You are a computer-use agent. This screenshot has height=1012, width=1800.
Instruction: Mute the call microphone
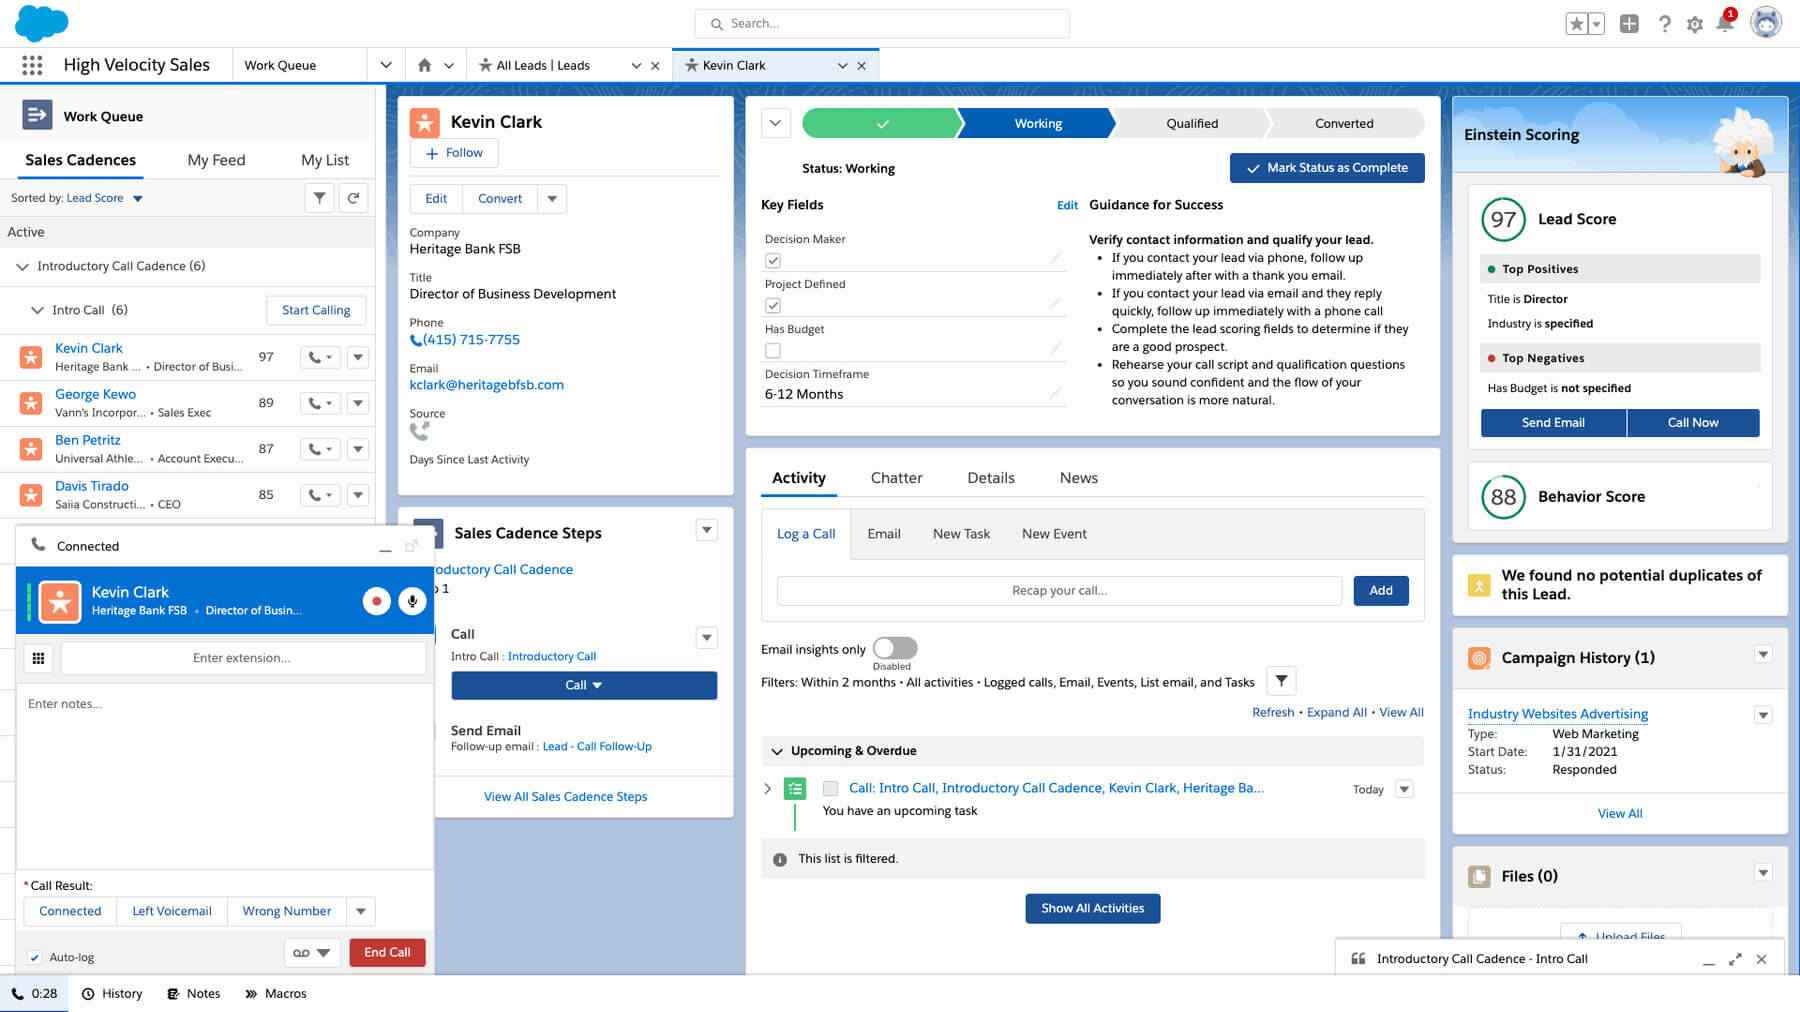[x=412, y=601]
